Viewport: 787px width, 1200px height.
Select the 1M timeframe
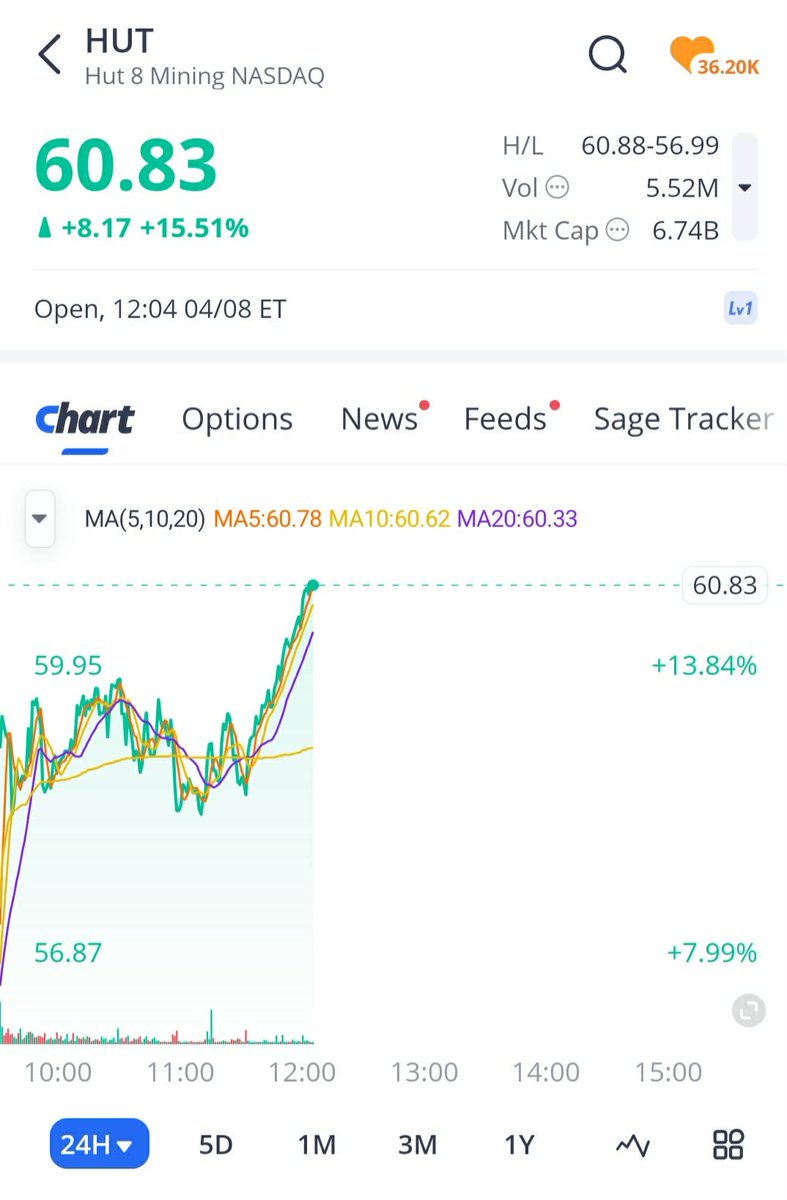[x=316, y=1144]
